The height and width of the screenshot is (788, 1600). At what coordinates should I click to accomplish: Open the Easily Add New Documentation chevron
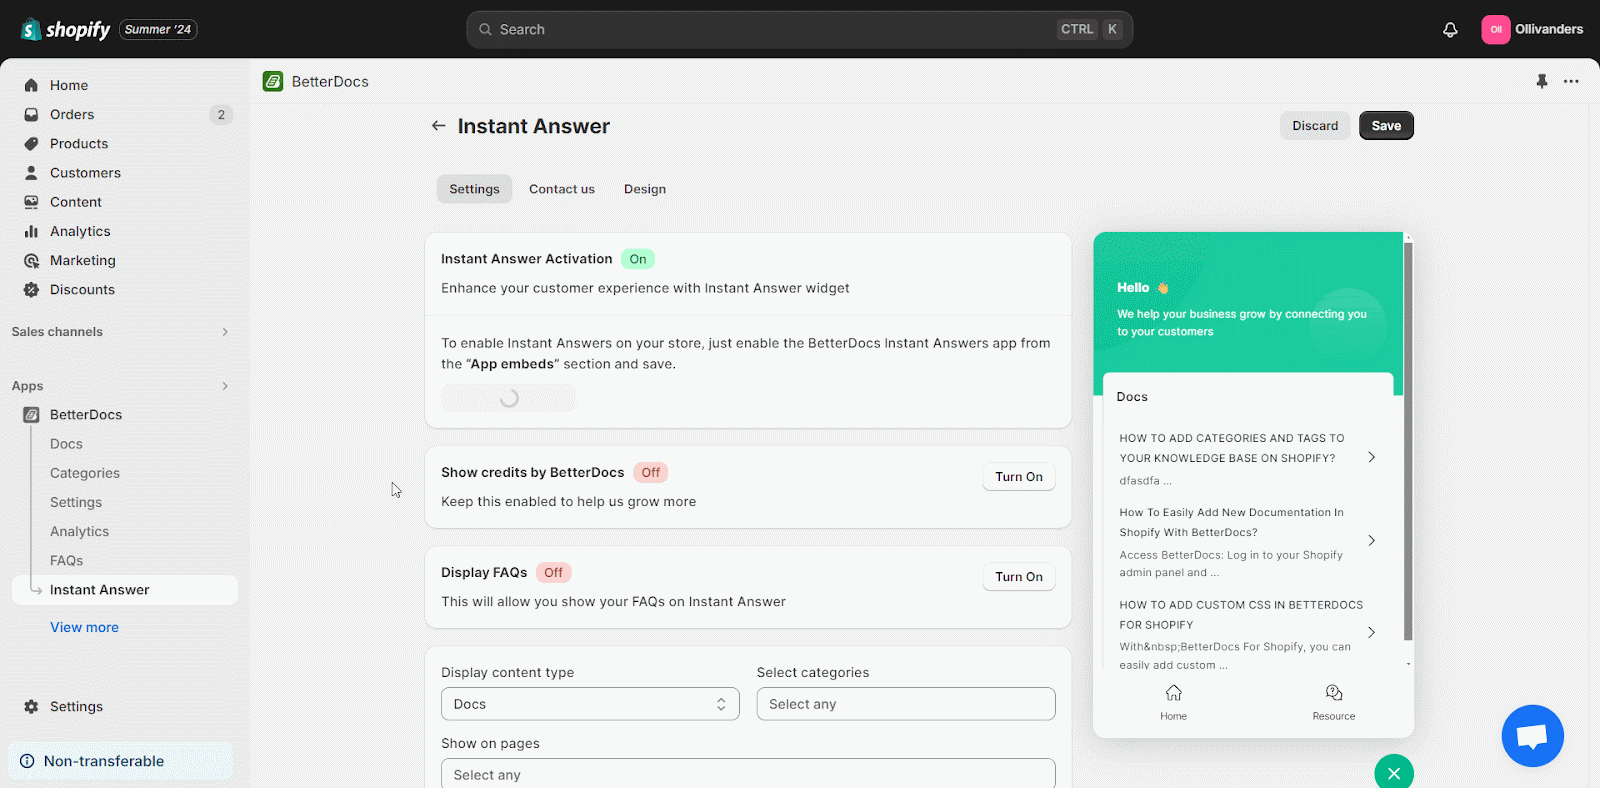[1372, 540]
